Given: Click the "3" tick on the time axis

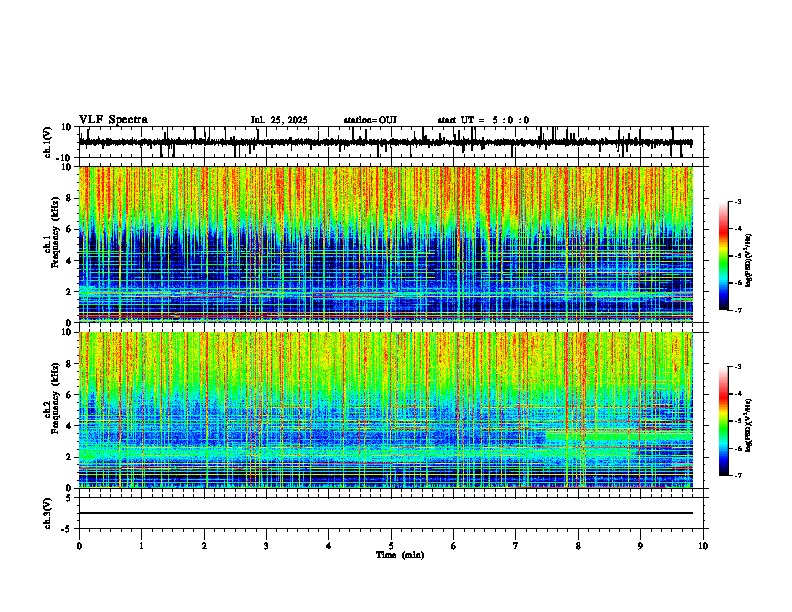Looking at the screenshot, I should coord(266,546).
